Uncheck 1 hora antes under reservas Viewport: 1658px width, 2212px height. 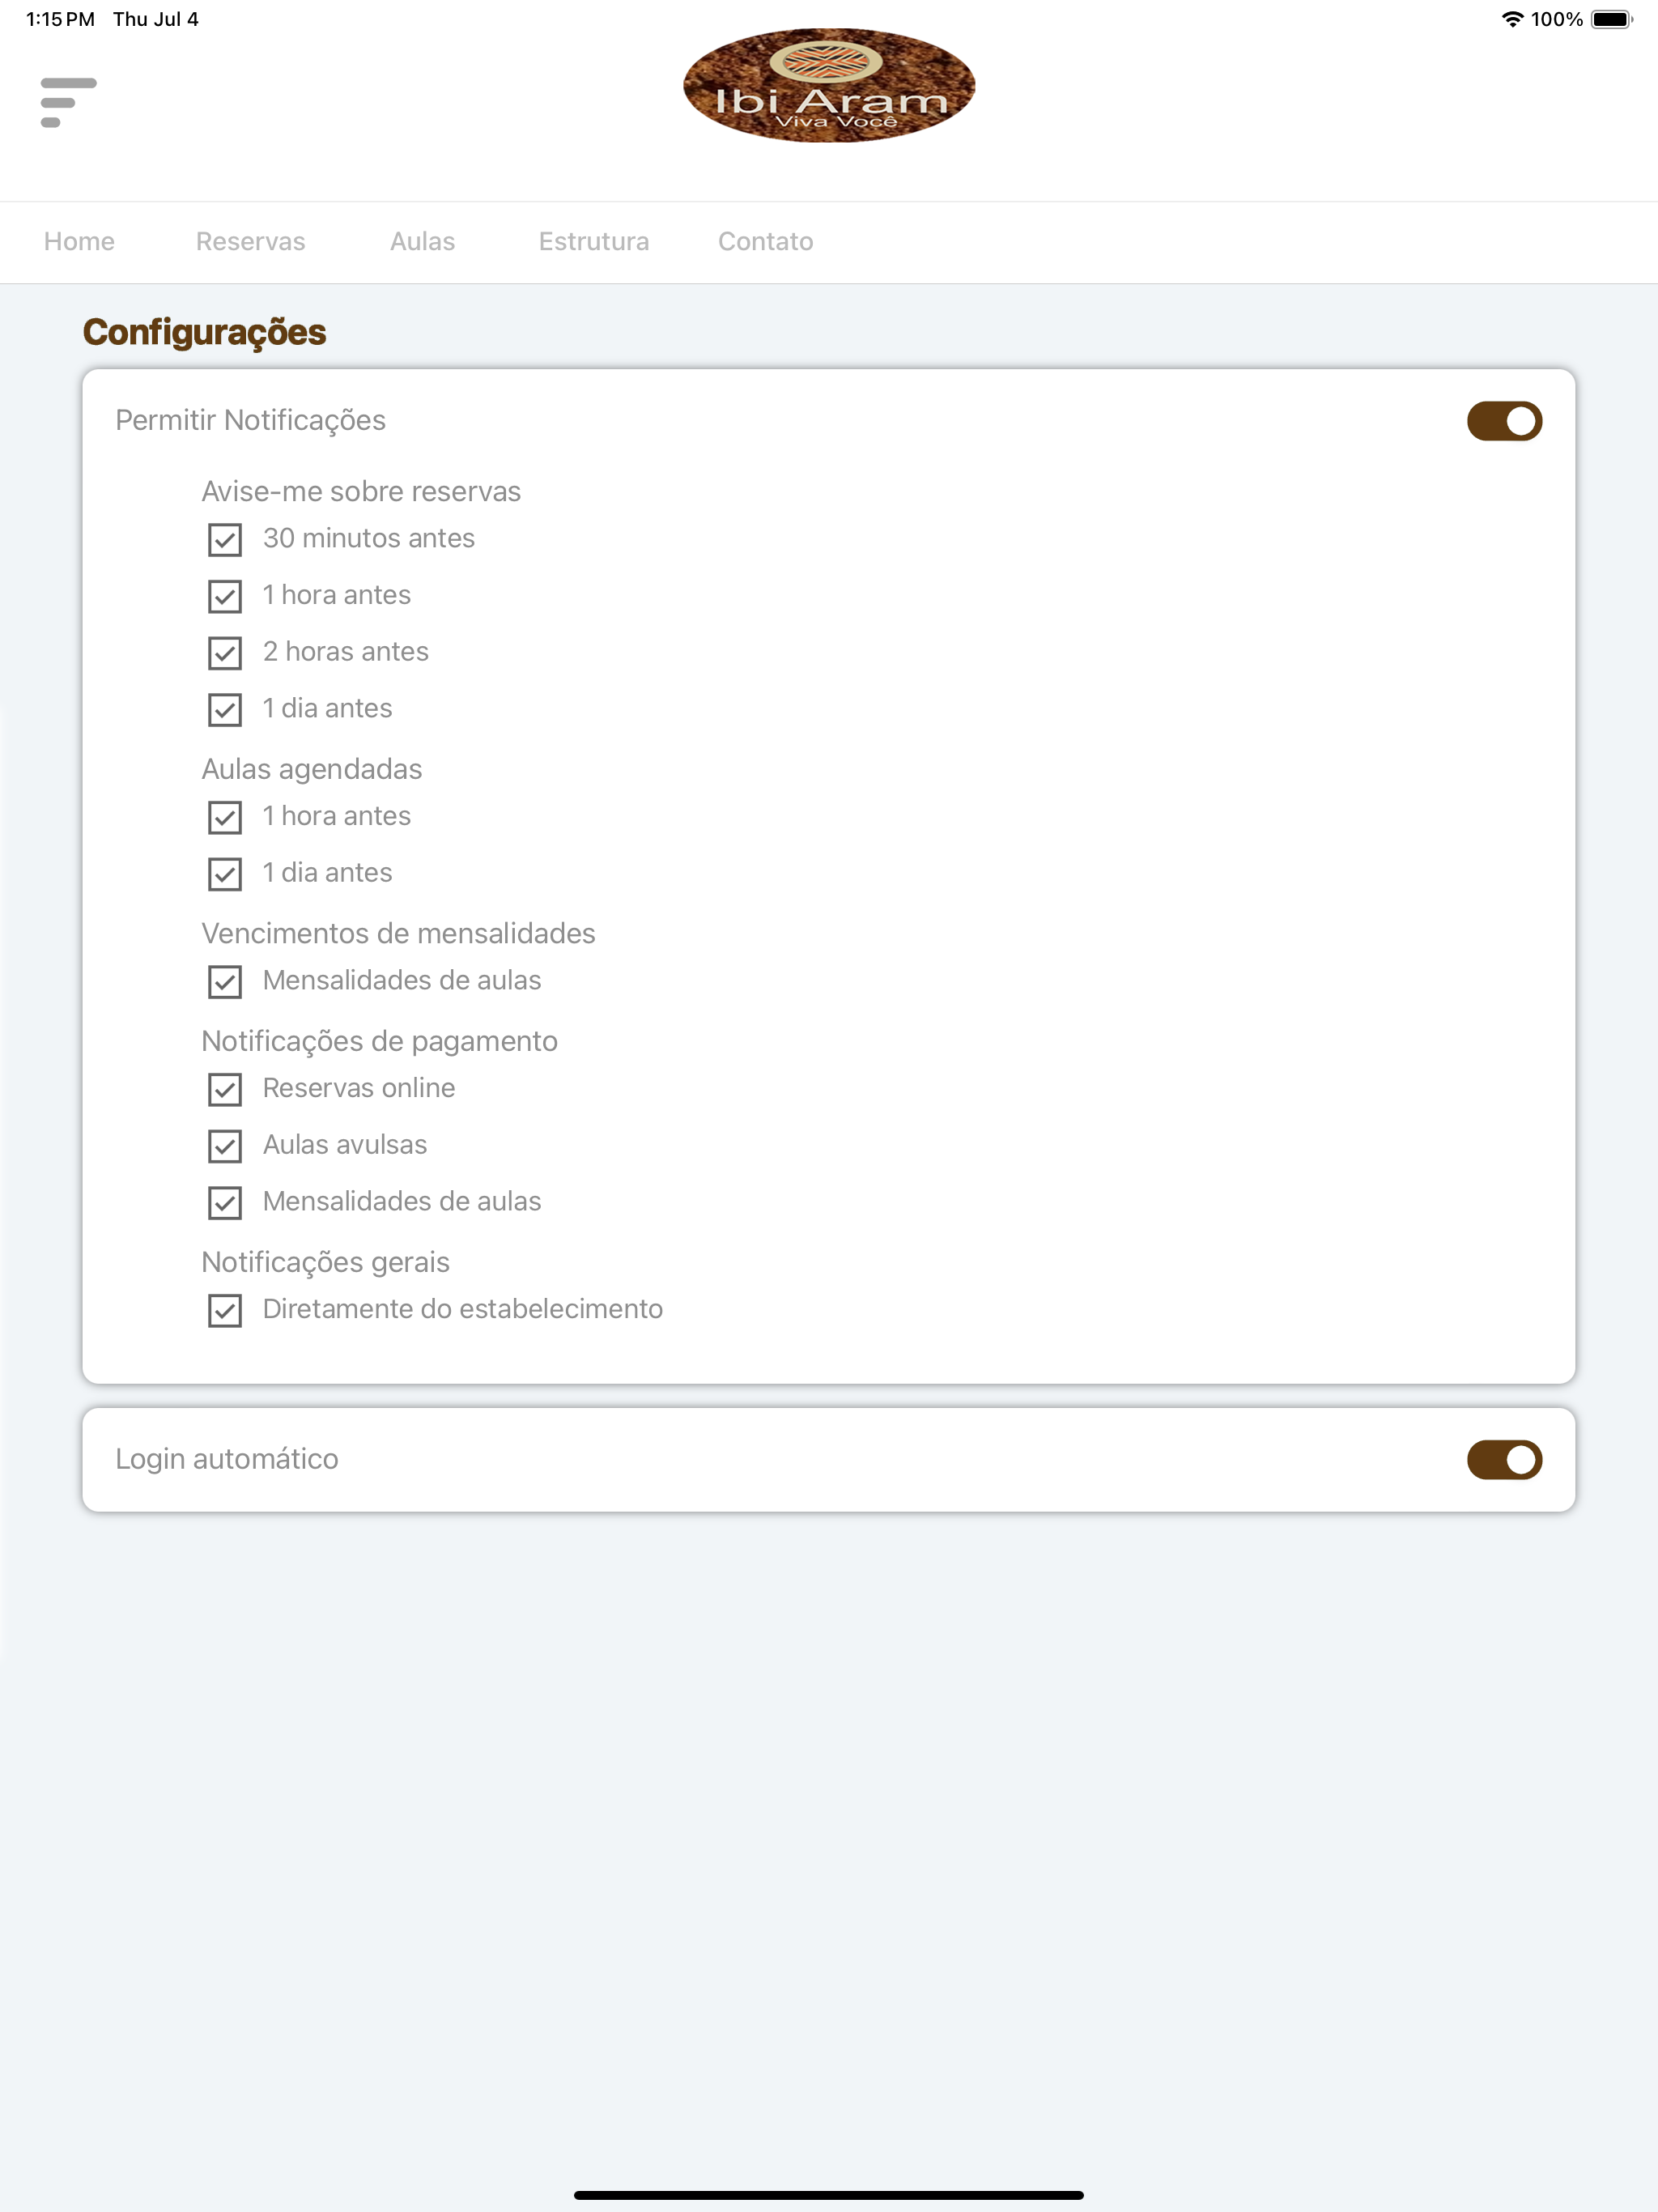pos(225,596)
